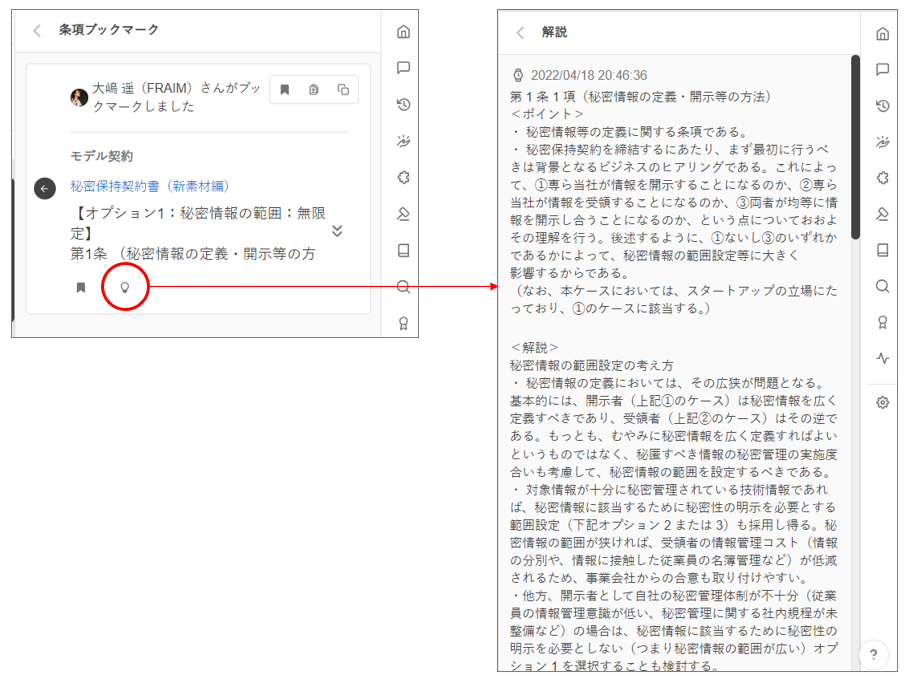Open home icon in right panel sidebar

[882, 34]
